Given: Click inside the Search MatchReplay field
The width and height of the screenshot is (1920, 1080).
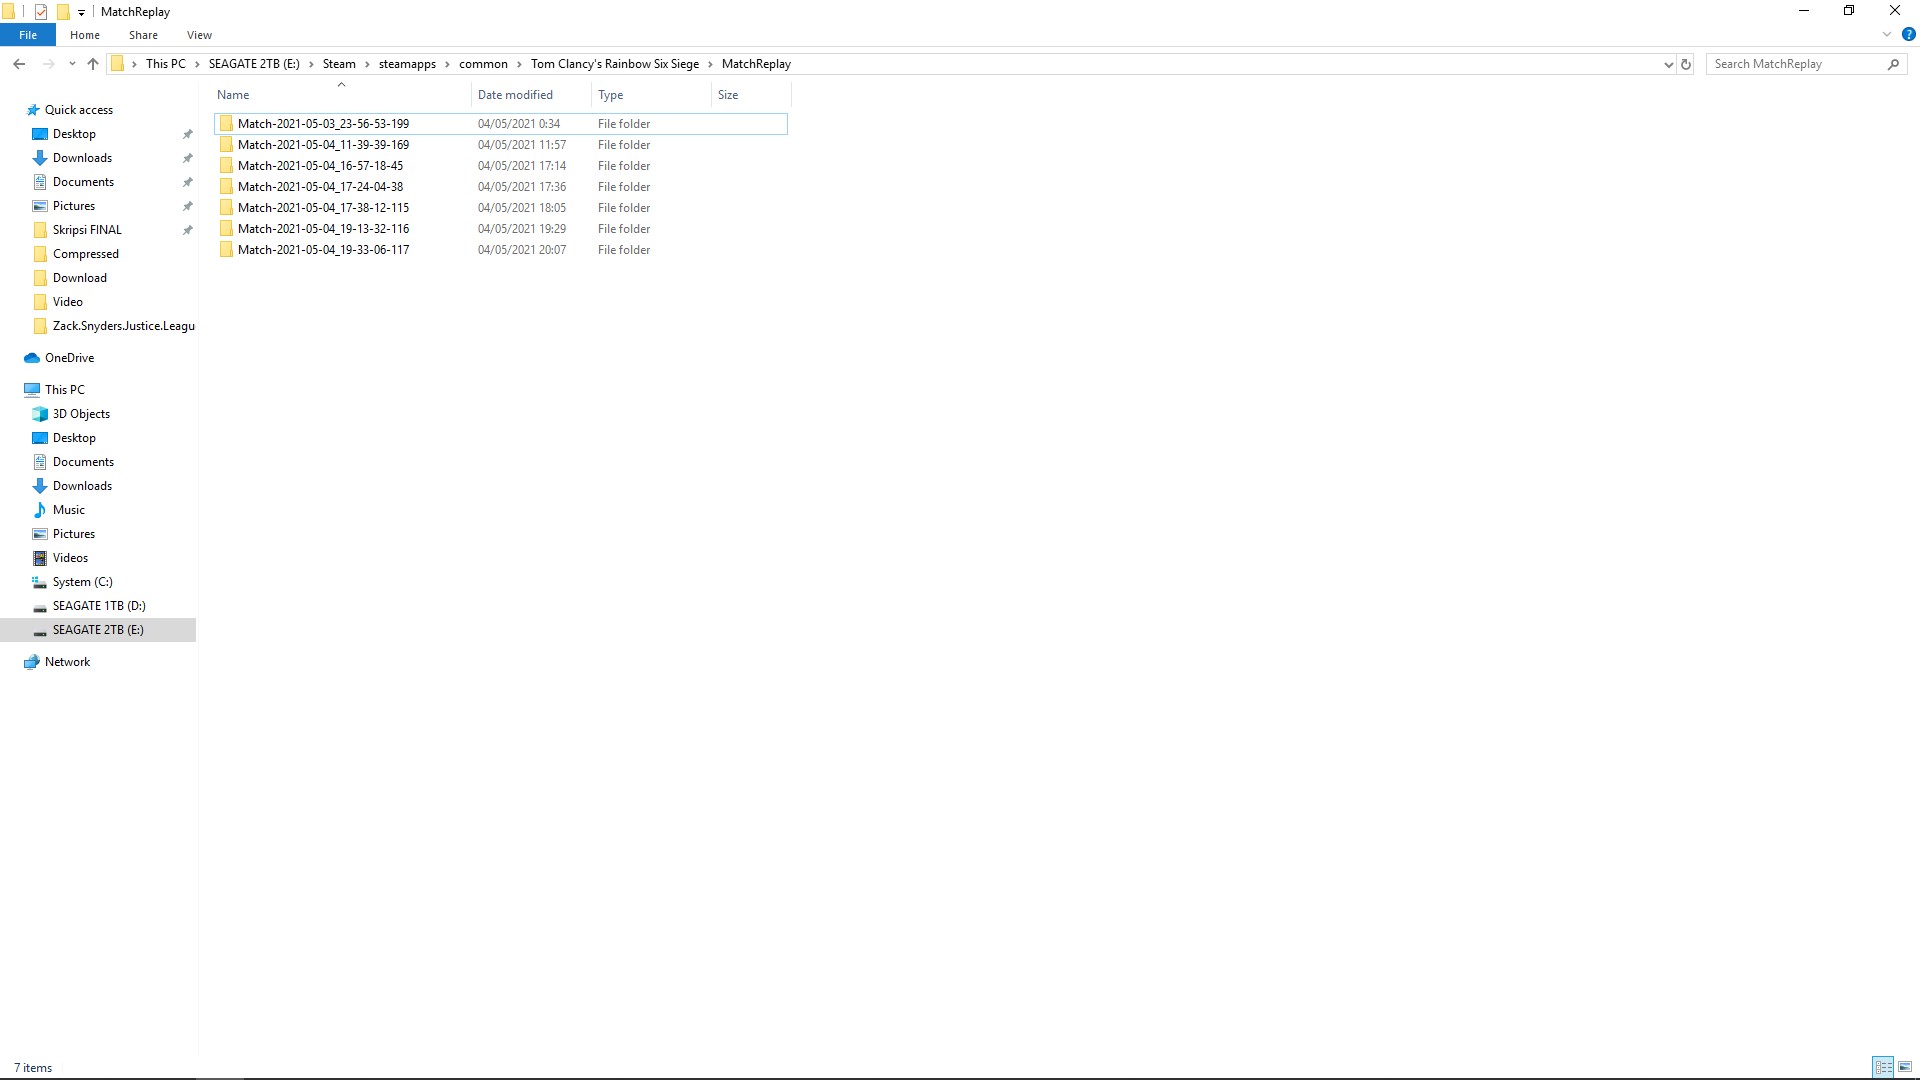Looking at the screenshot, I should (1795, 64).
